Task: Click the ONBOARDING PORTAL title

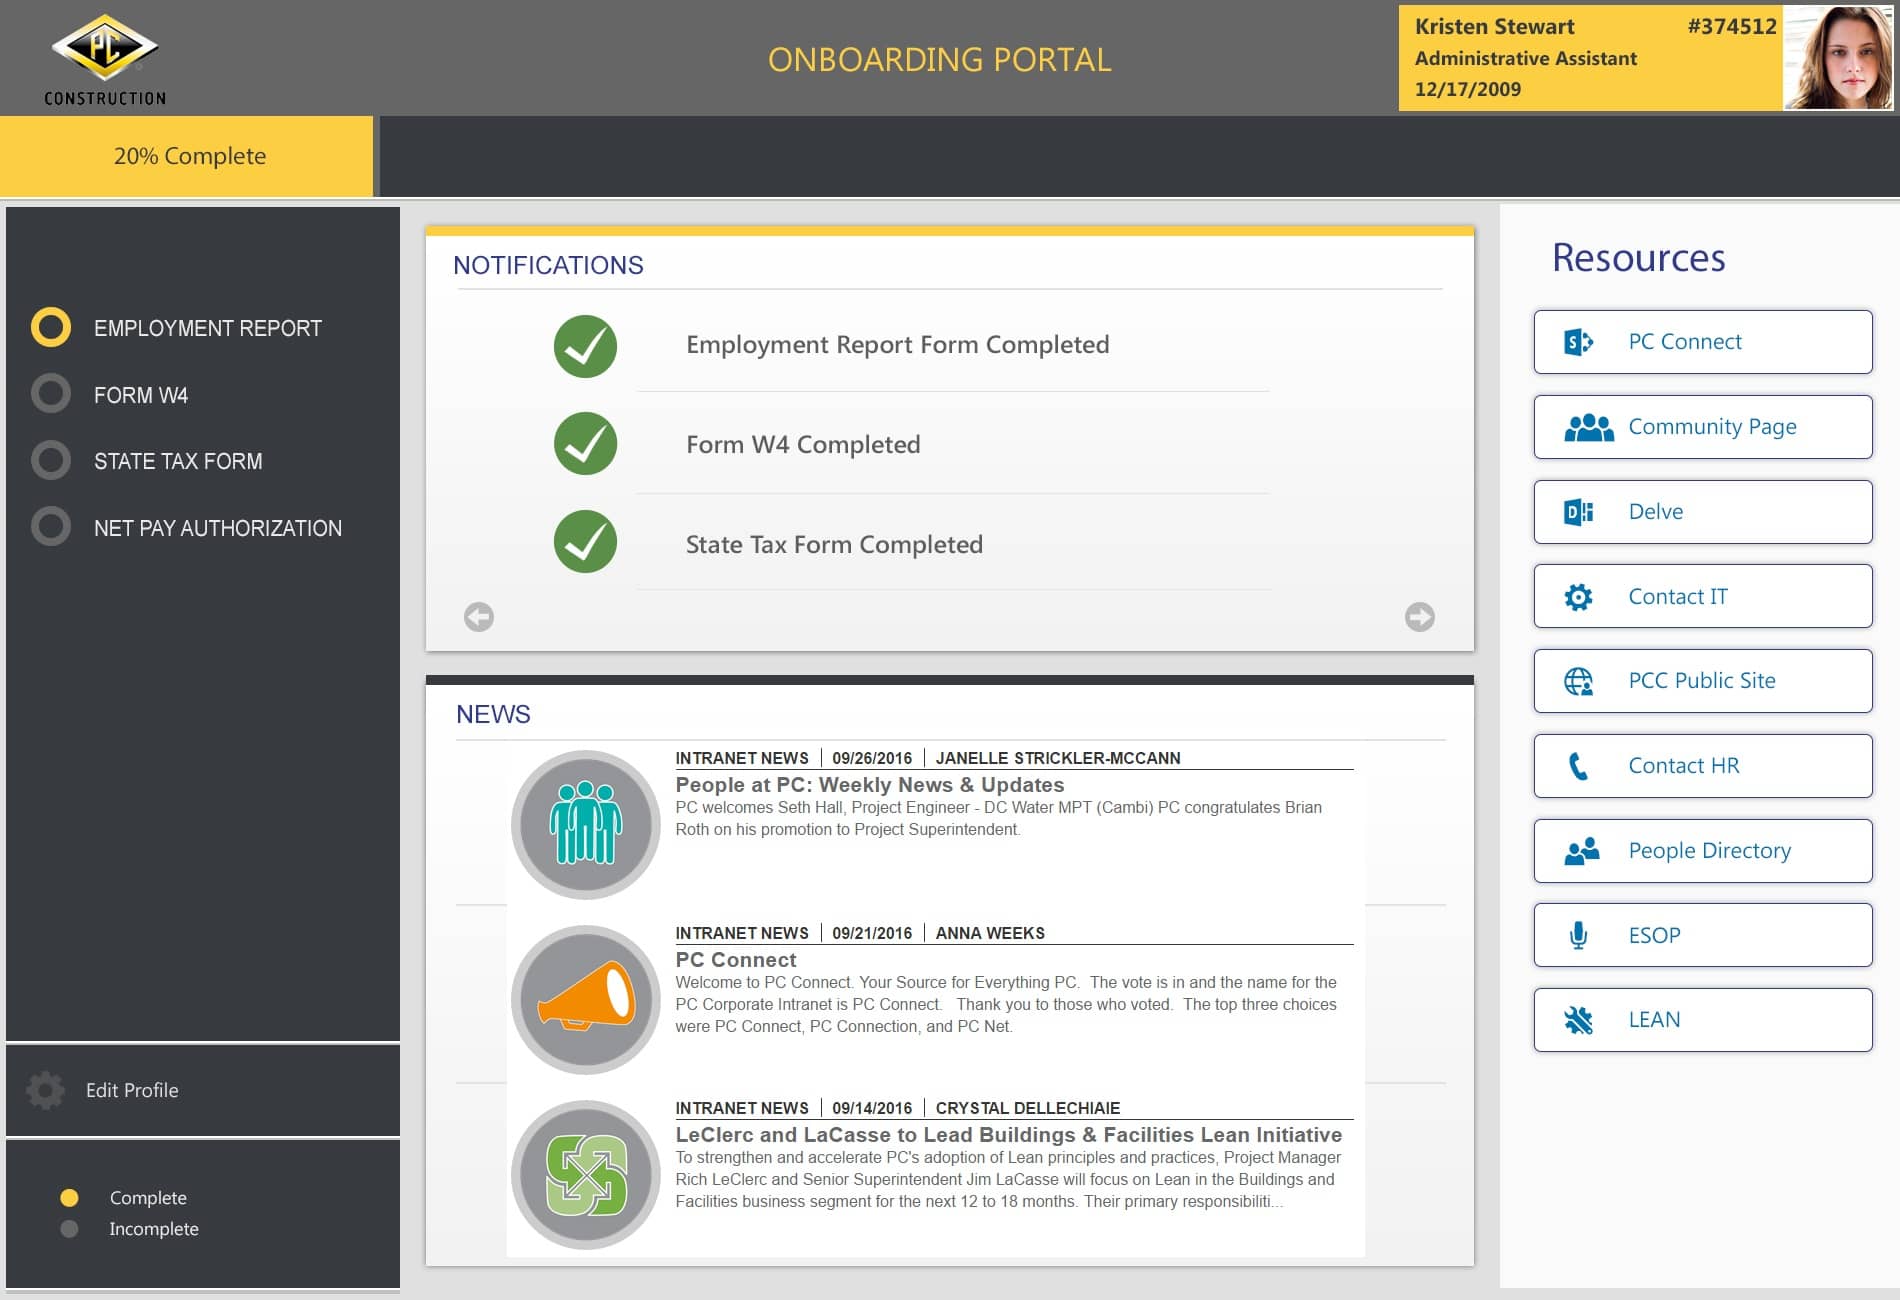Action: coord(939,60)
